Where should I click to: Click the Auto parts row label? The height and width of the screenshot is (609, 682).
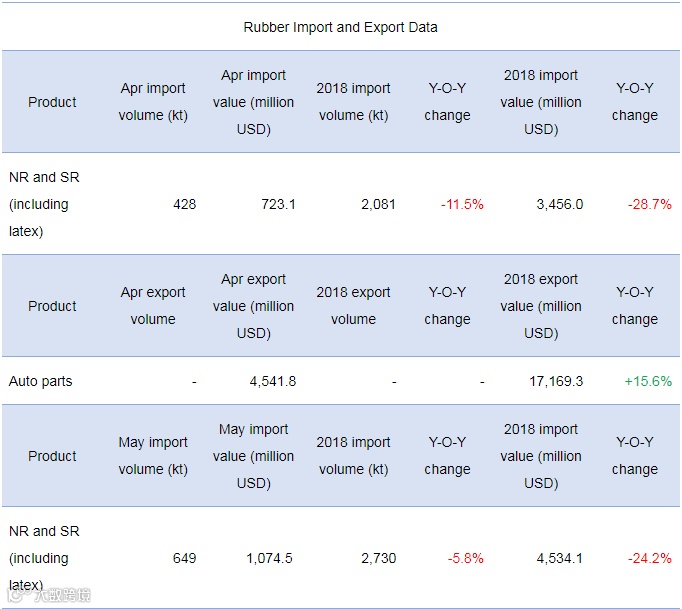pyautogui.click(x=41, y=381)
